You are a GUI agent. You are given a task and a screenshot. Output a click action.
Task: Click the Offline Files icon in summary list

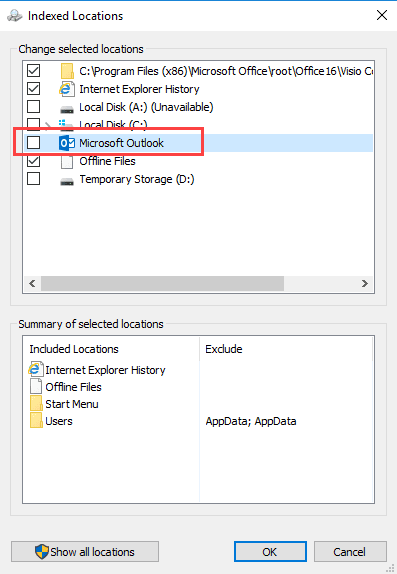point(36,387)
